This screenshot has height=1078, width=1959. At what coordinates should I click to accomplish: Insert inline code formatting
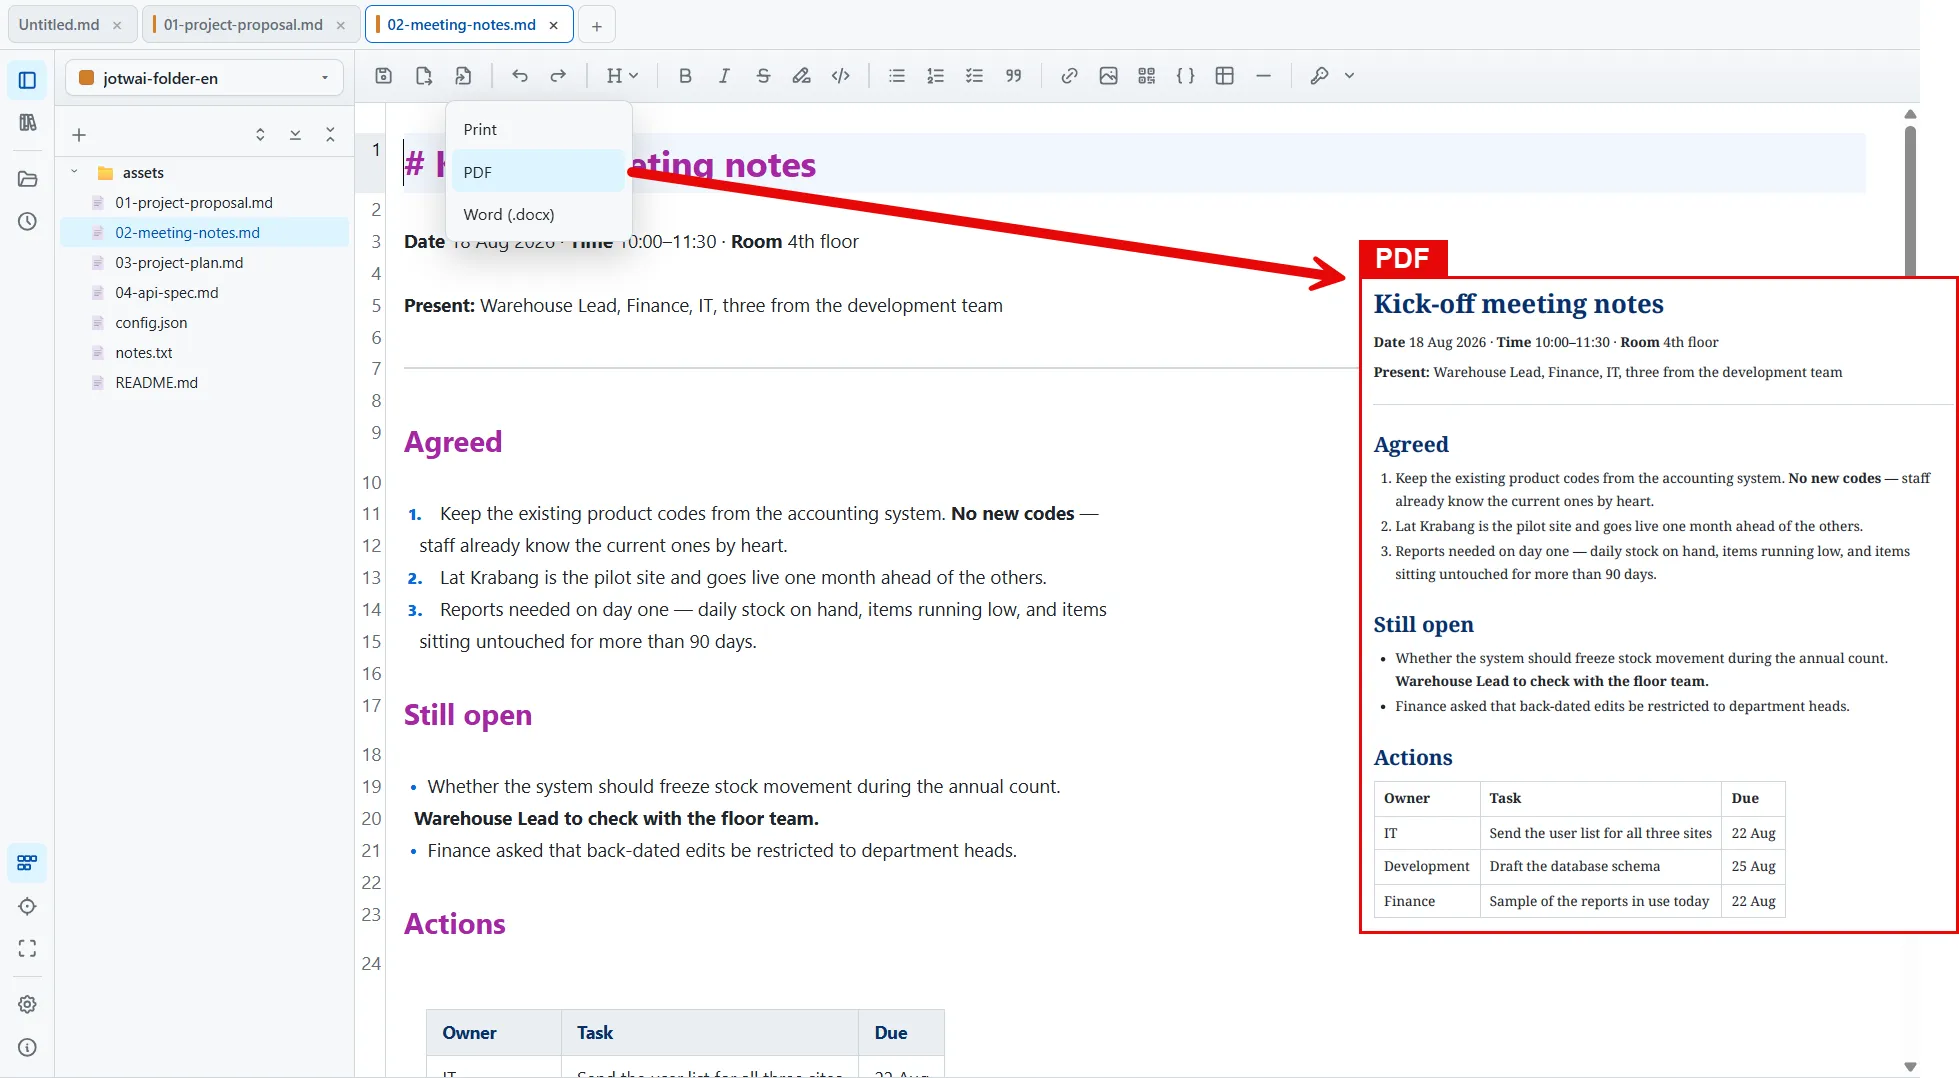click(x=841, y=76)
